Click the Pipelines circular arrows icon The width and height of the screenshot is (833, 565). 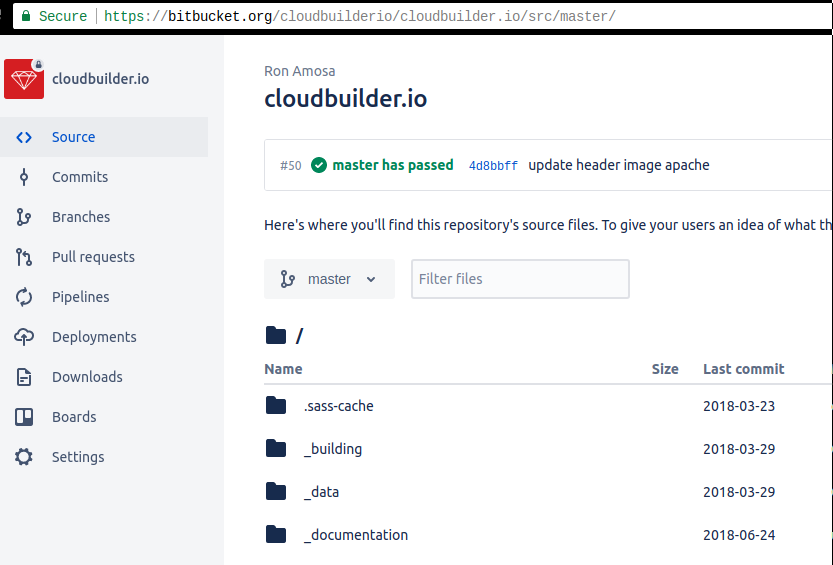[24, 297]
